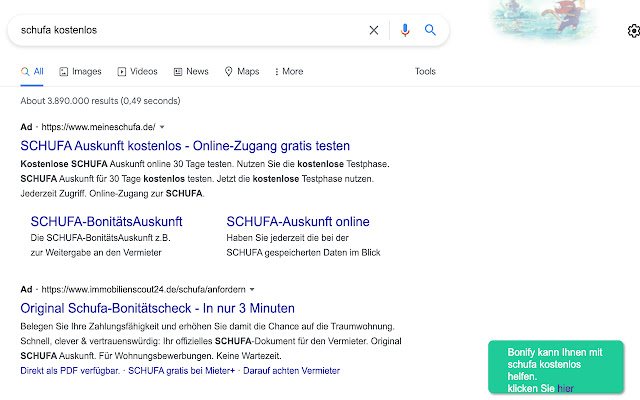Open the SCHUFA-Auskunft online sitelink
The width and height of the screenshot is (640, 400).
[x=298, y=221]
